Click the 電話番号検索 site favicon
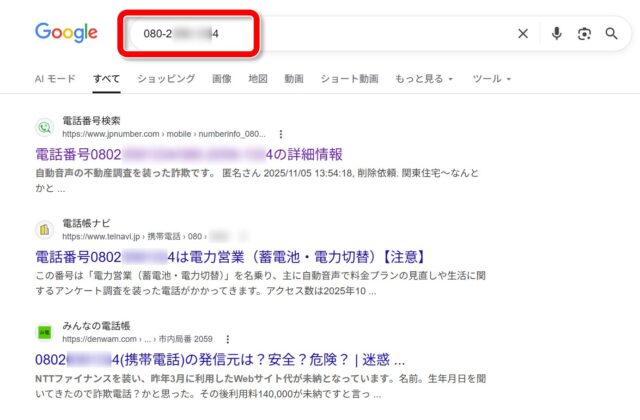 tap(44, 127)
